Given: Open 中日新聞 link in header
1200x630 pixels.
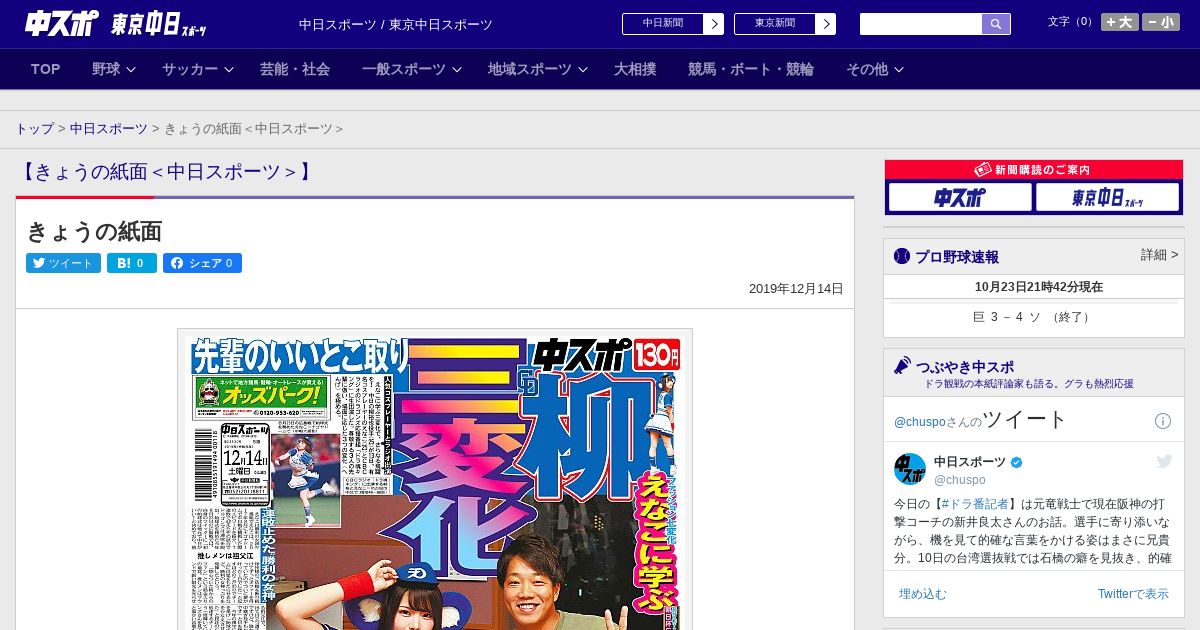Looking at the screenshot, I should (672, 24).
